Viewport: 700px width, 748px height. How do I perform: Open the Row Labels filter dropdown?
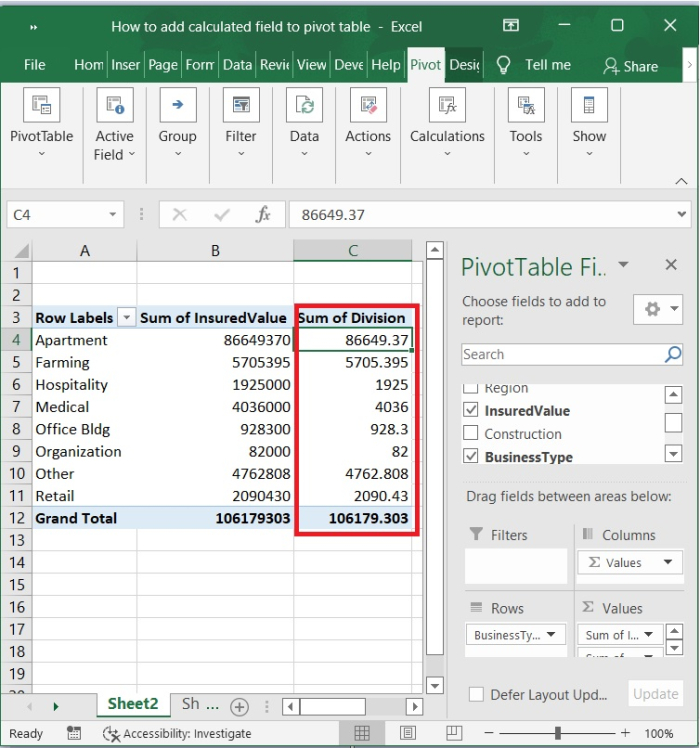(126, 318)
